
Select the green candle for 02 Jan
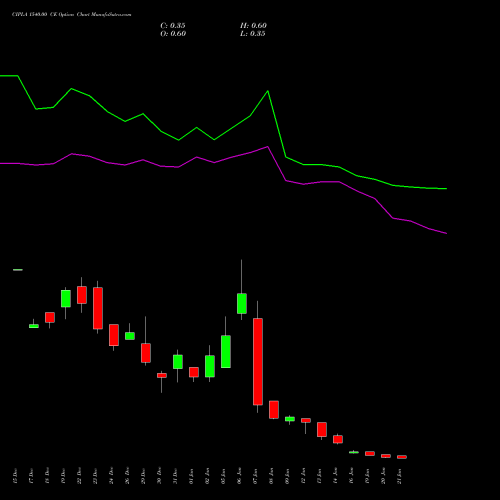210,366
